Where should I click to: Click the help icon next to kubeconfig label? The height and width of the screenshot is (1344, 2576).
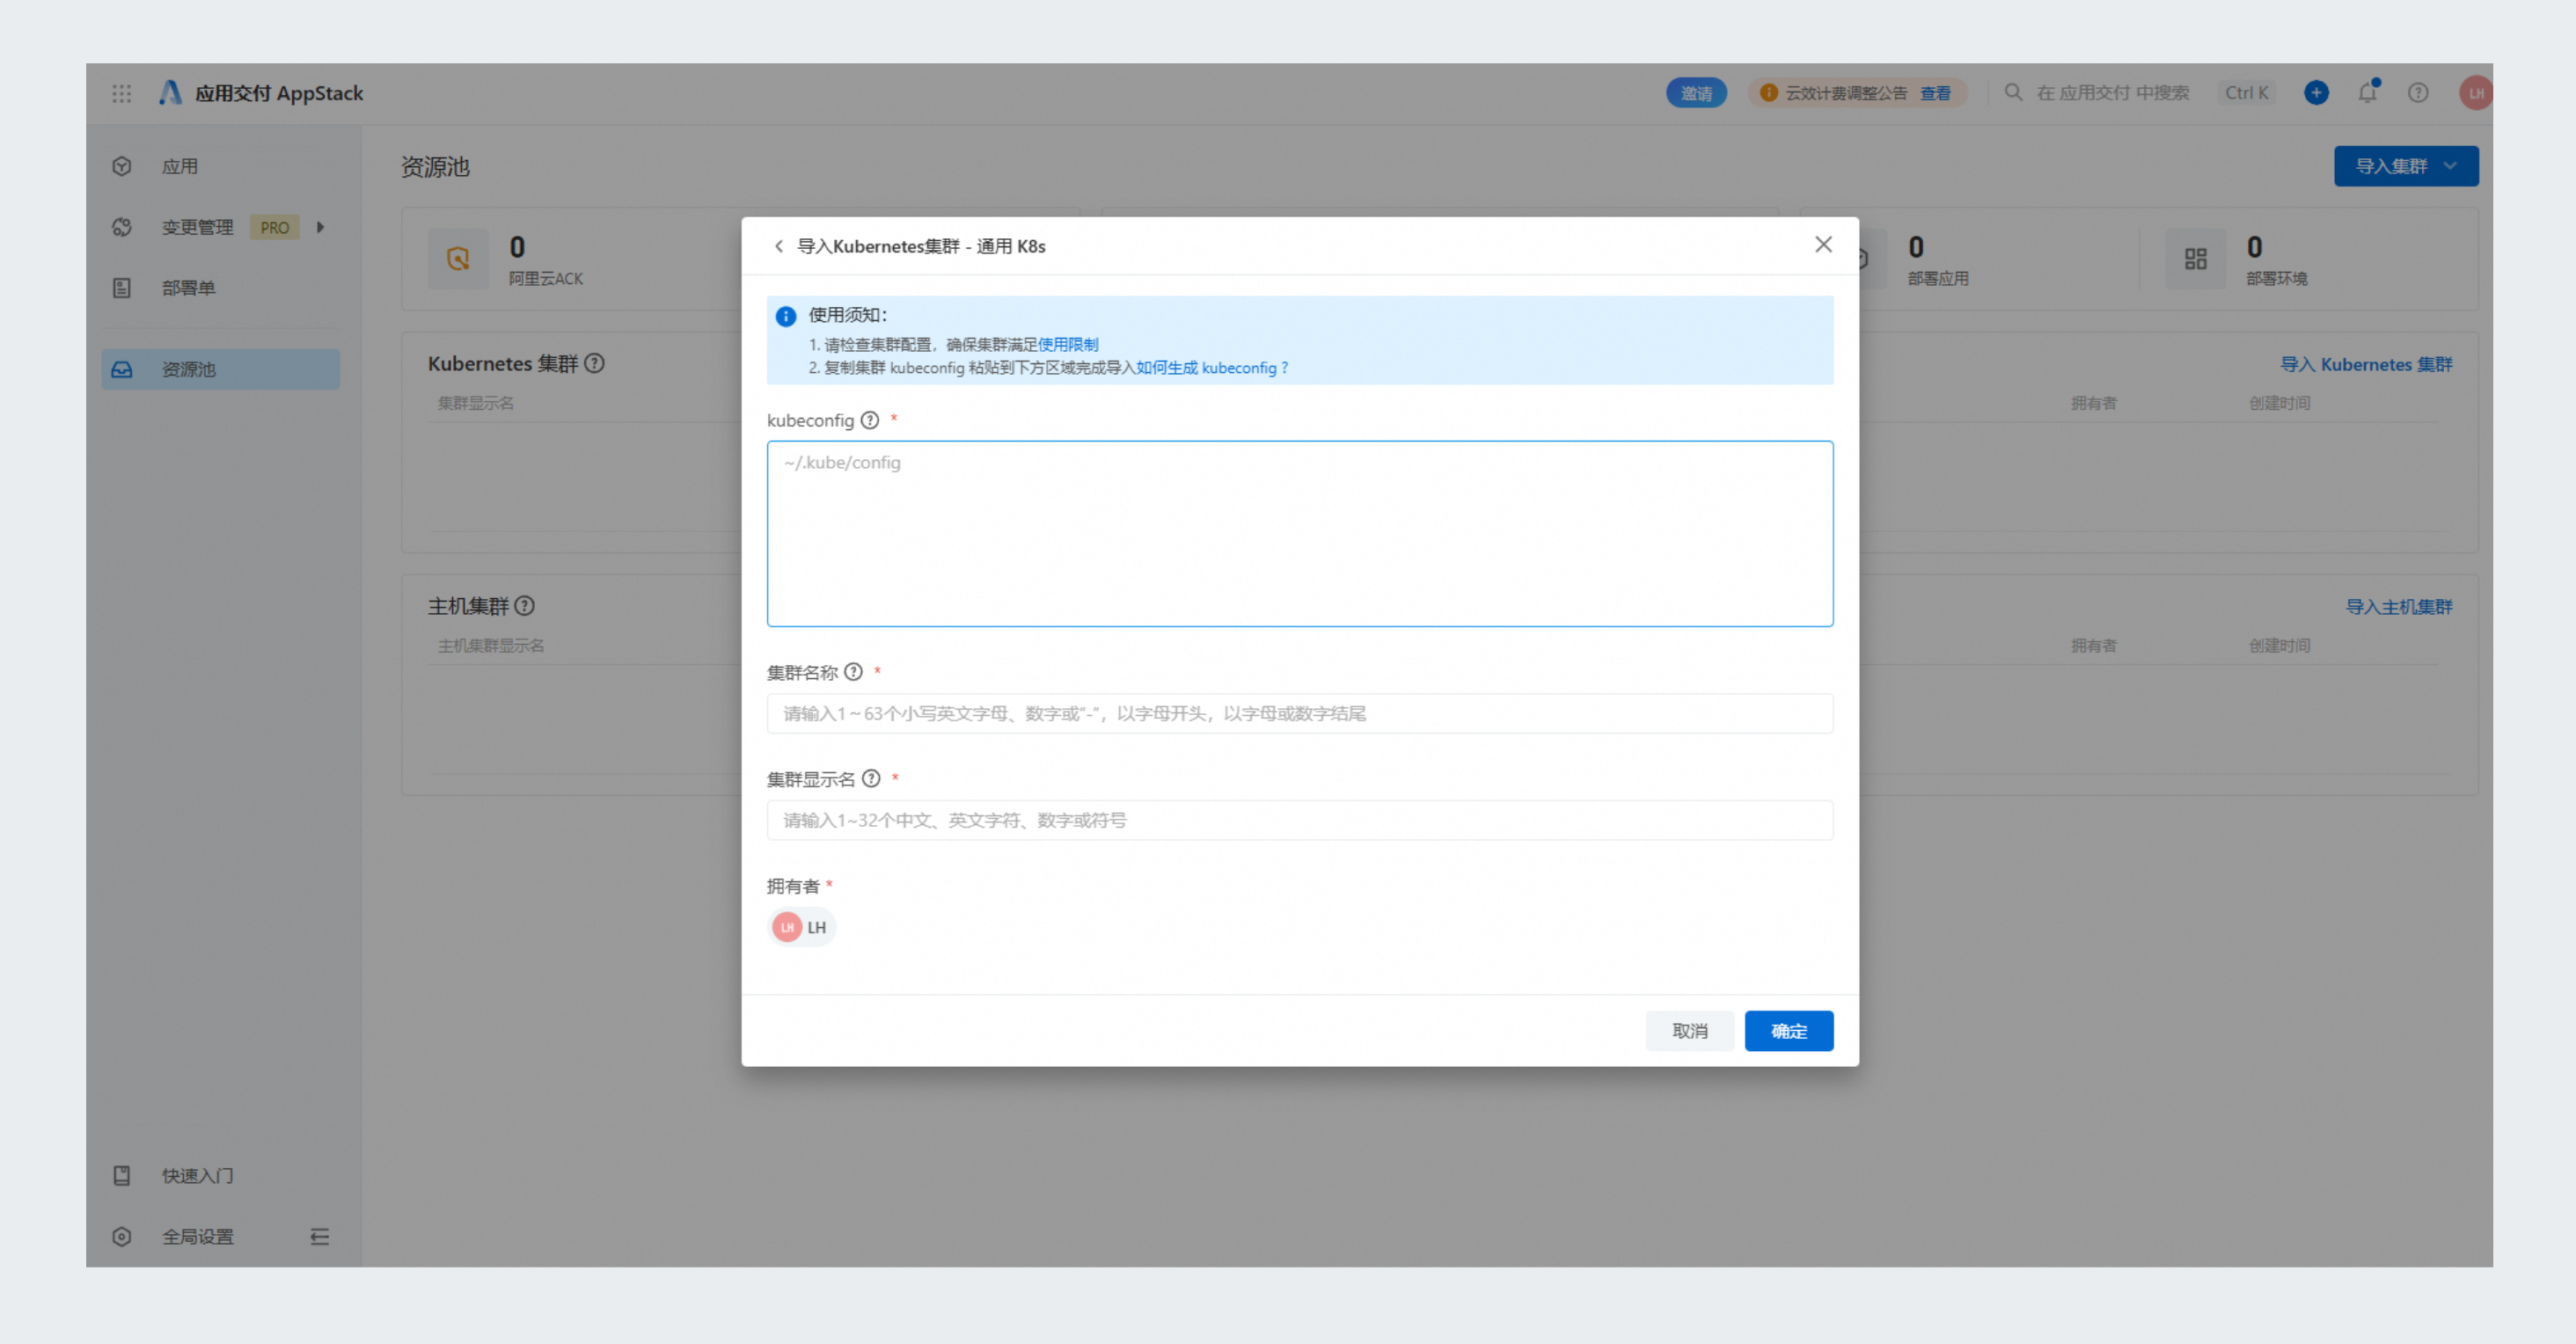pyautogui.click(x=870, y=420)
